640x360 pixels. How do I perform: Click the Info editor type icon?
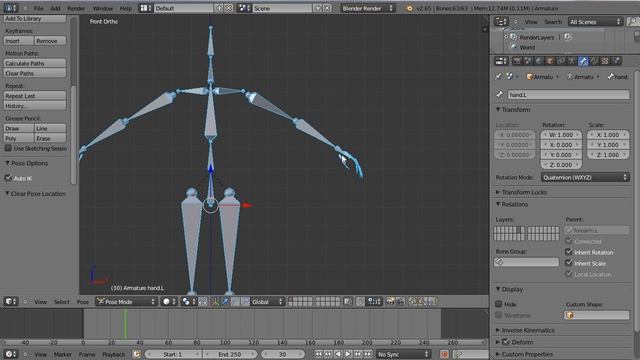click(10, 8)
